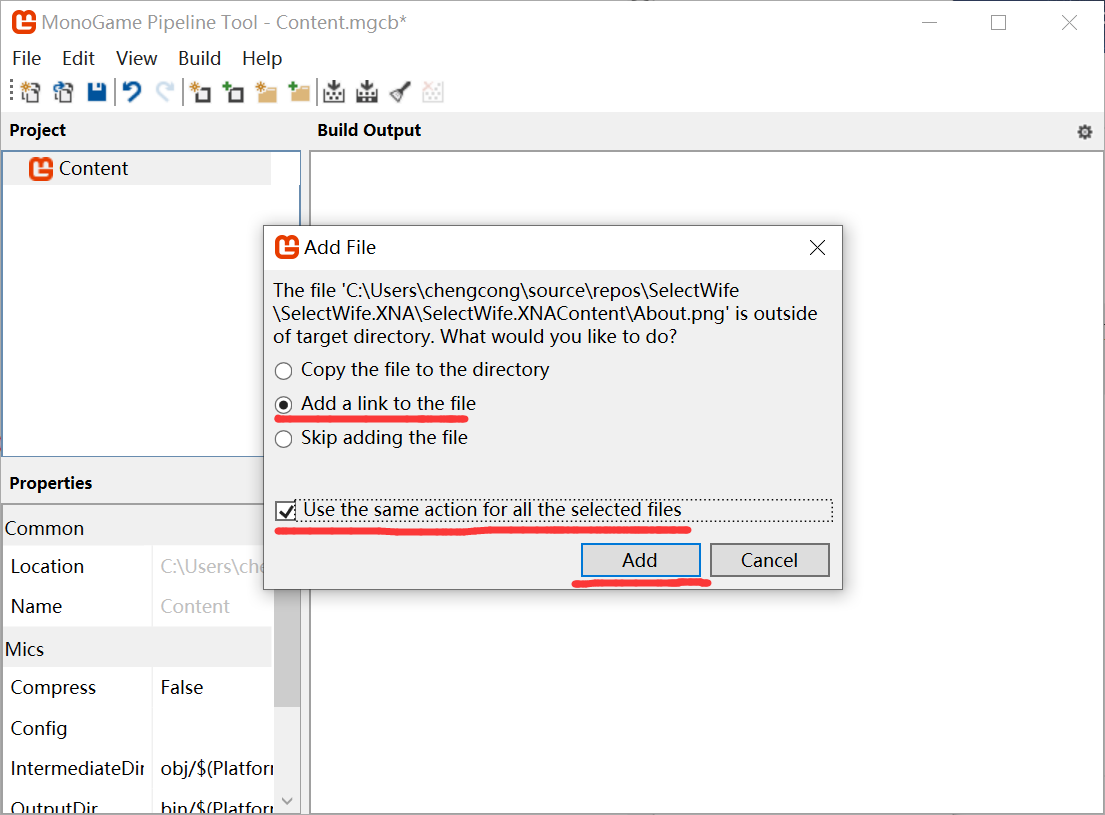
Task: Click the New Project toolbar icon
Action: point(30,93)
